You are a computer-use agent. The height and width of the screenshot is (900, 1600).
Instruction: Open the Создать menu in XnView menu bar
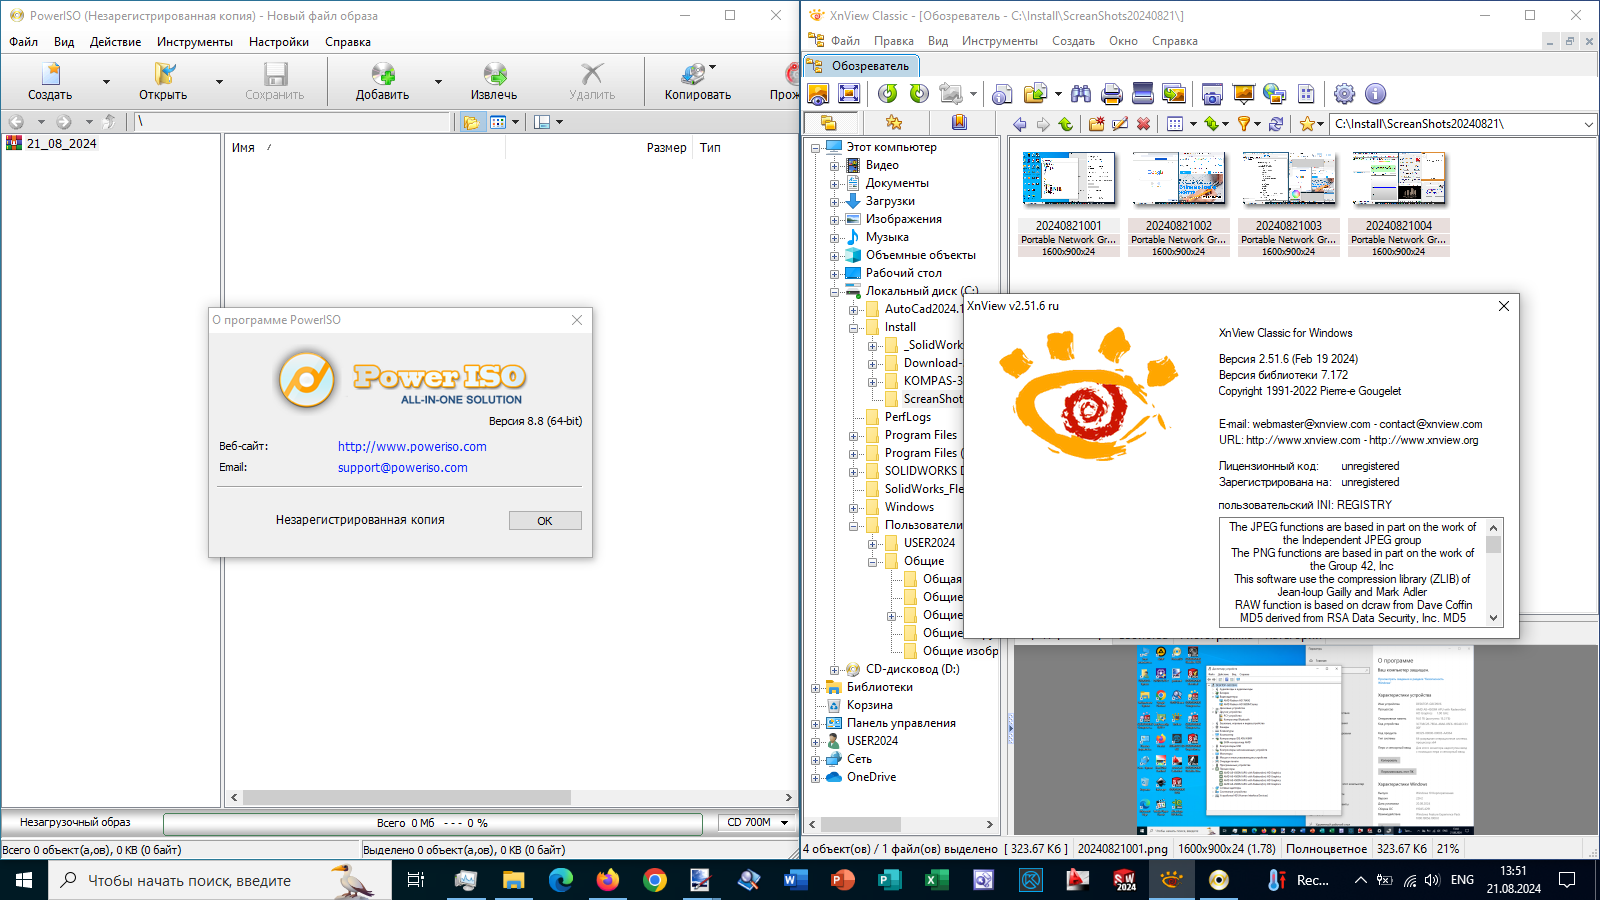pyautogui.click(x=1073, y=41)
